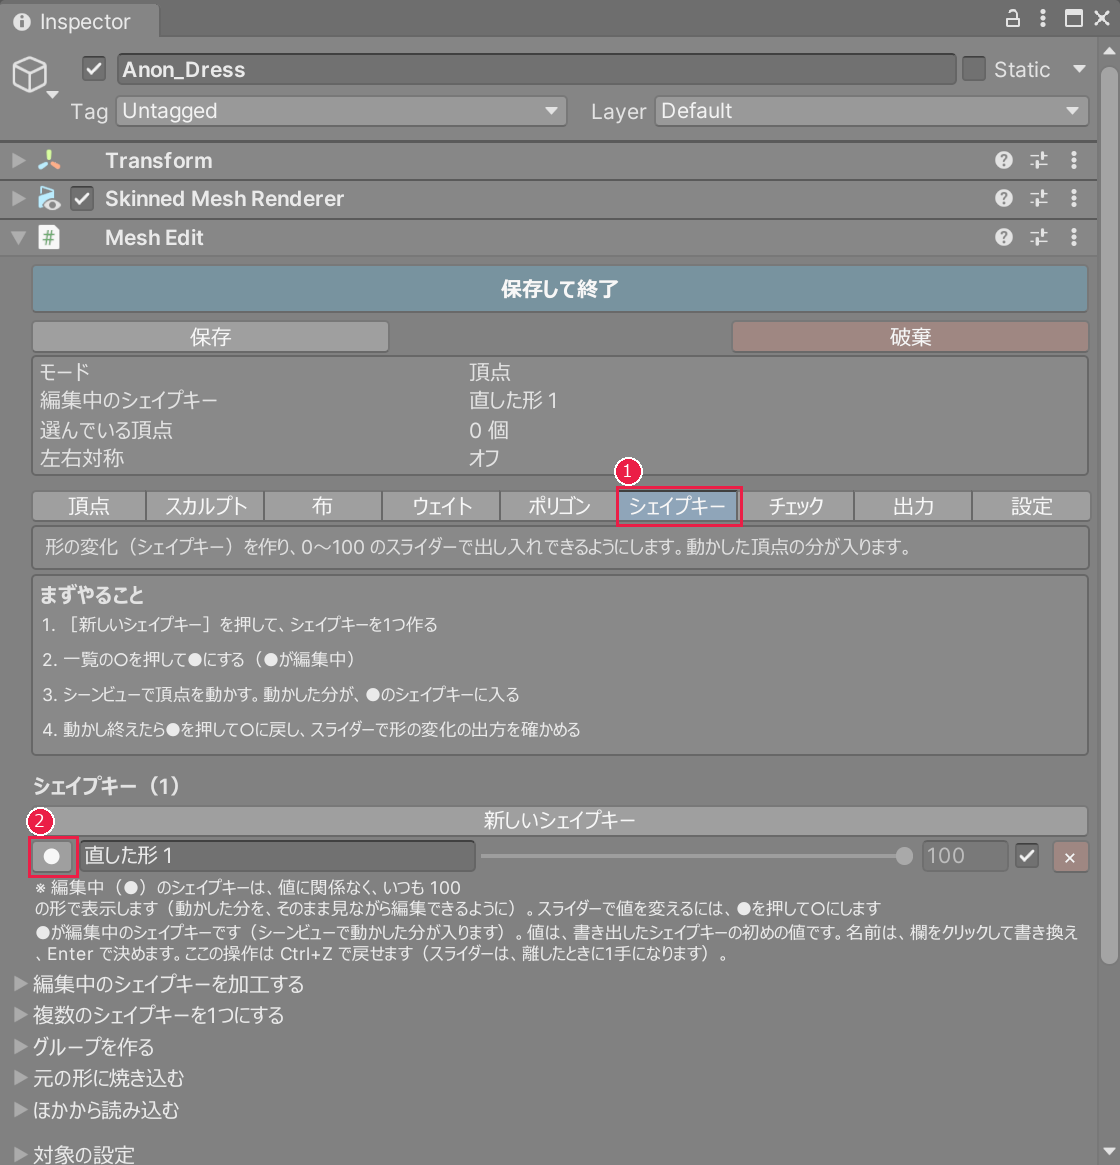Switch to the スカルプト tab
Screen dimensions: 1120x1165
click(205, 506)
